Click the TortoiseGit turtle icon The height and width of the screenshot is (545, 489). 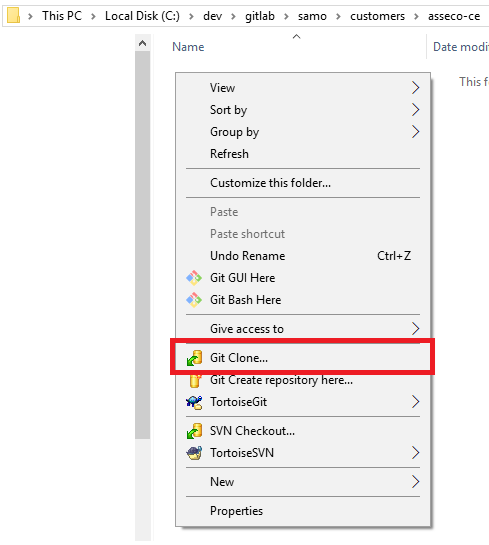point(194,402)
